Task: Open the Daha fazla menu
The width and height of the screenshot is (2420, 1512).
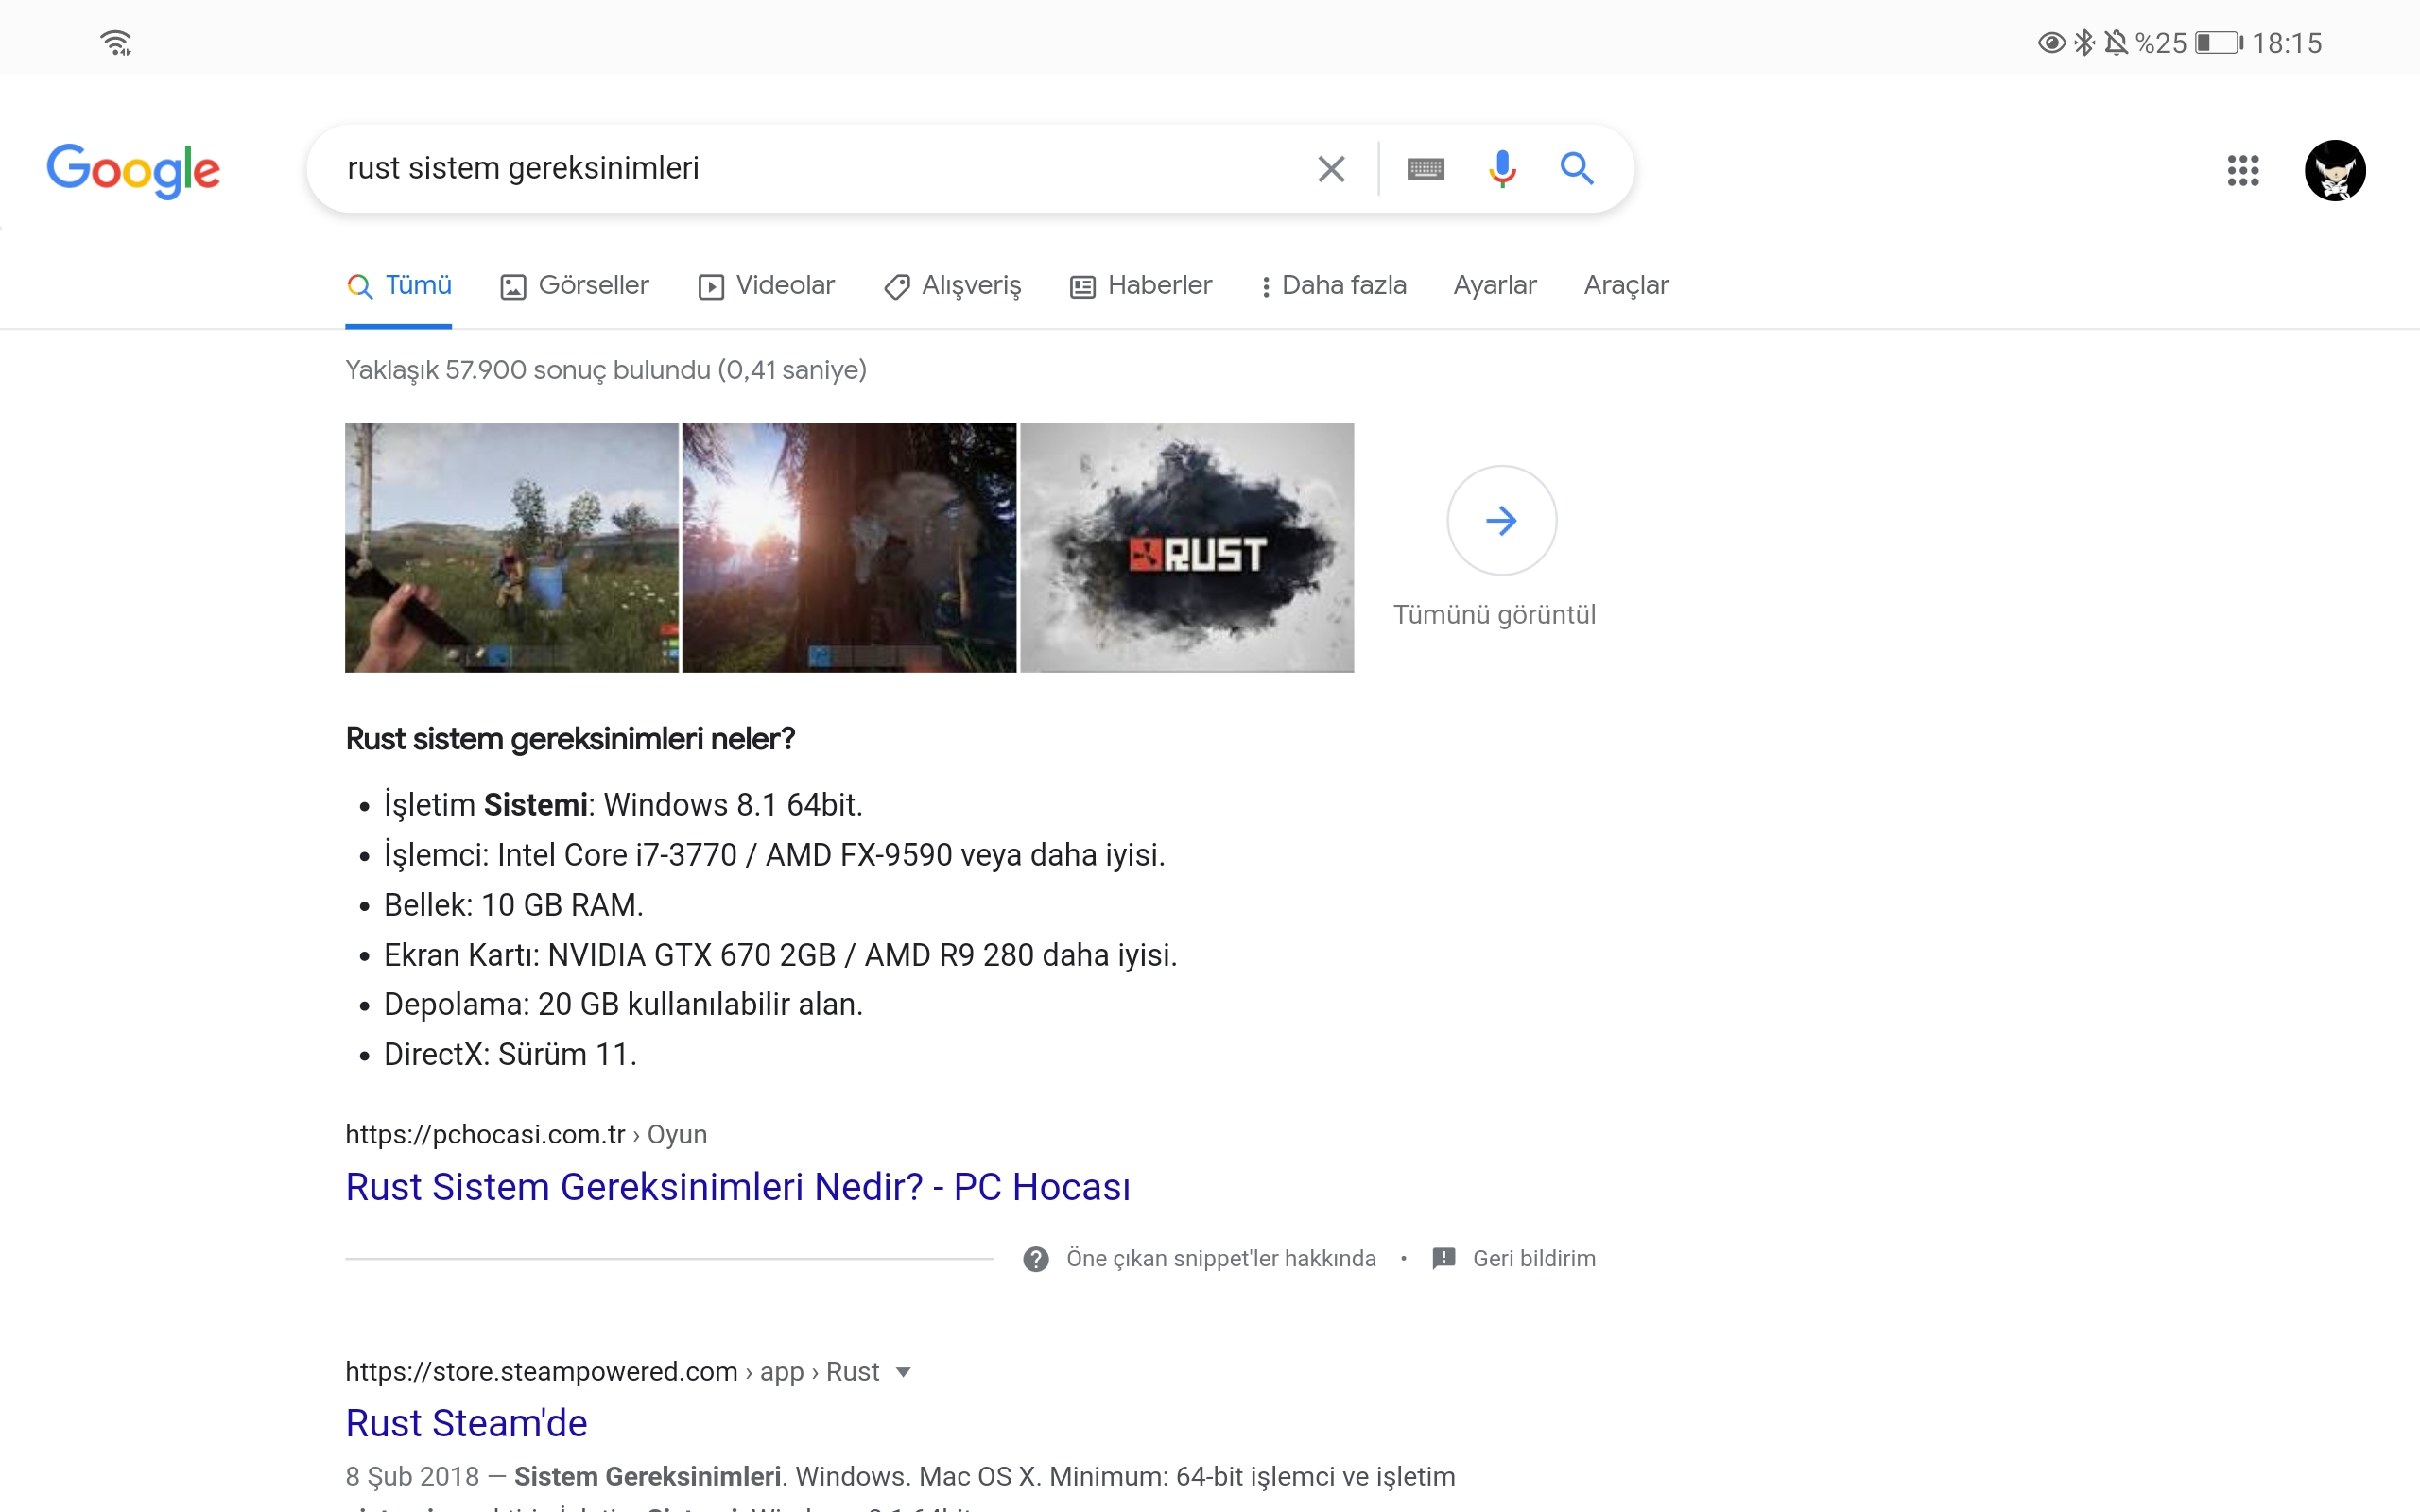Action: point(1333,286)
